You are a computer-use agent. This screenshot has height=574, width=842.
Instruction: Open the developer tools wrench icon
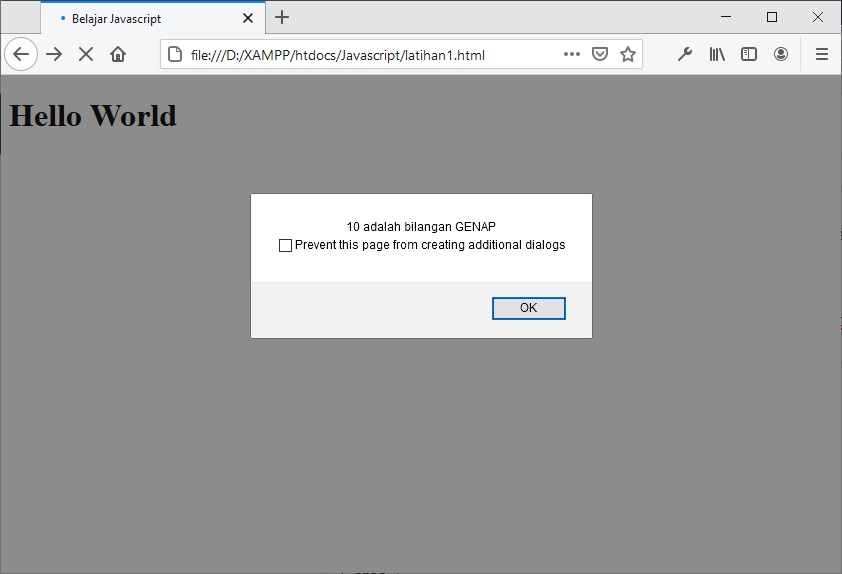(x=685, y=54)
